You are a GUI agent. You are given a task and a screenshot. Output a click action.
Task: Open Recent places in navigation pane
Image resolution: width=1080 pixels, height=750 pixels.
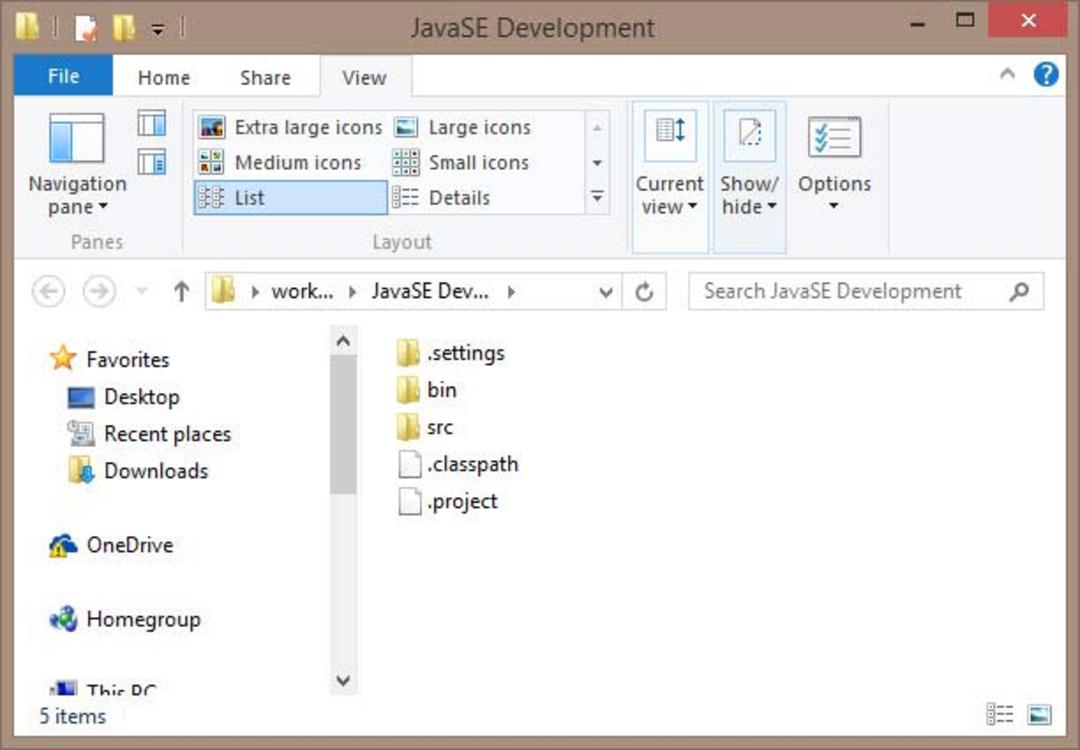149,434
